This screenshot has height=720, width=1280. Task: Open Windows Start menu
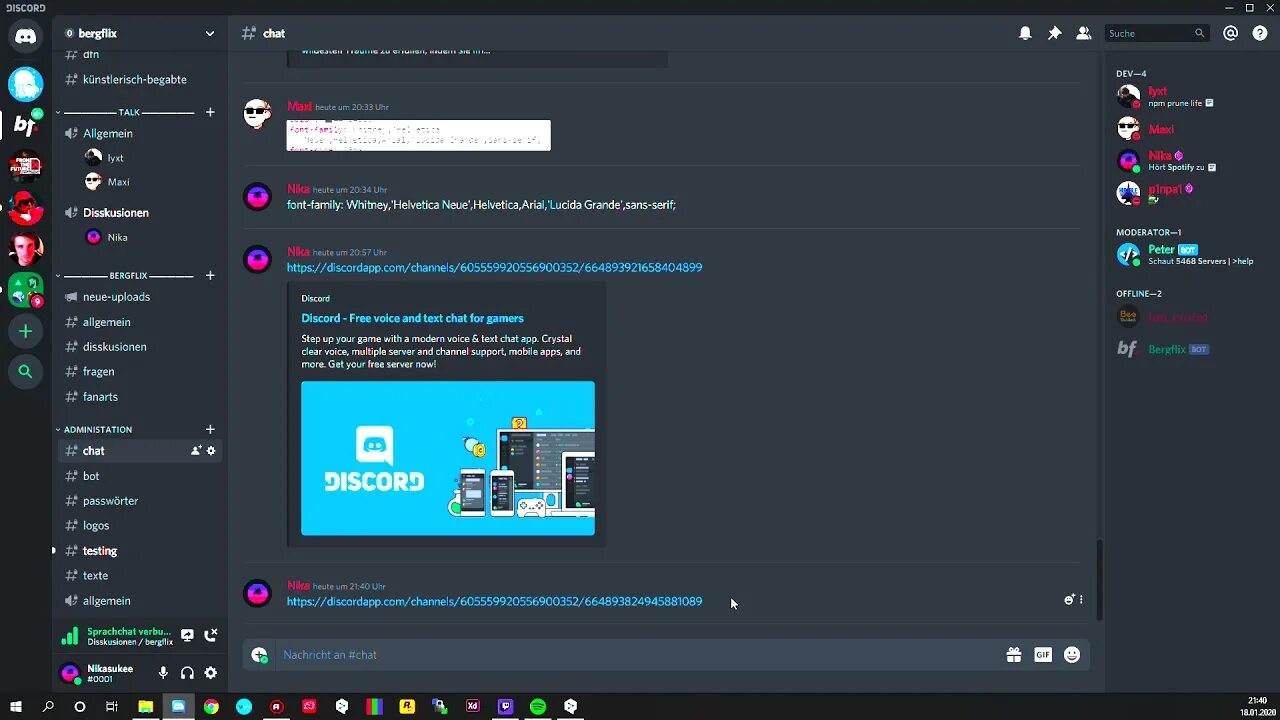pyautogui.click(x=15, y=706)
